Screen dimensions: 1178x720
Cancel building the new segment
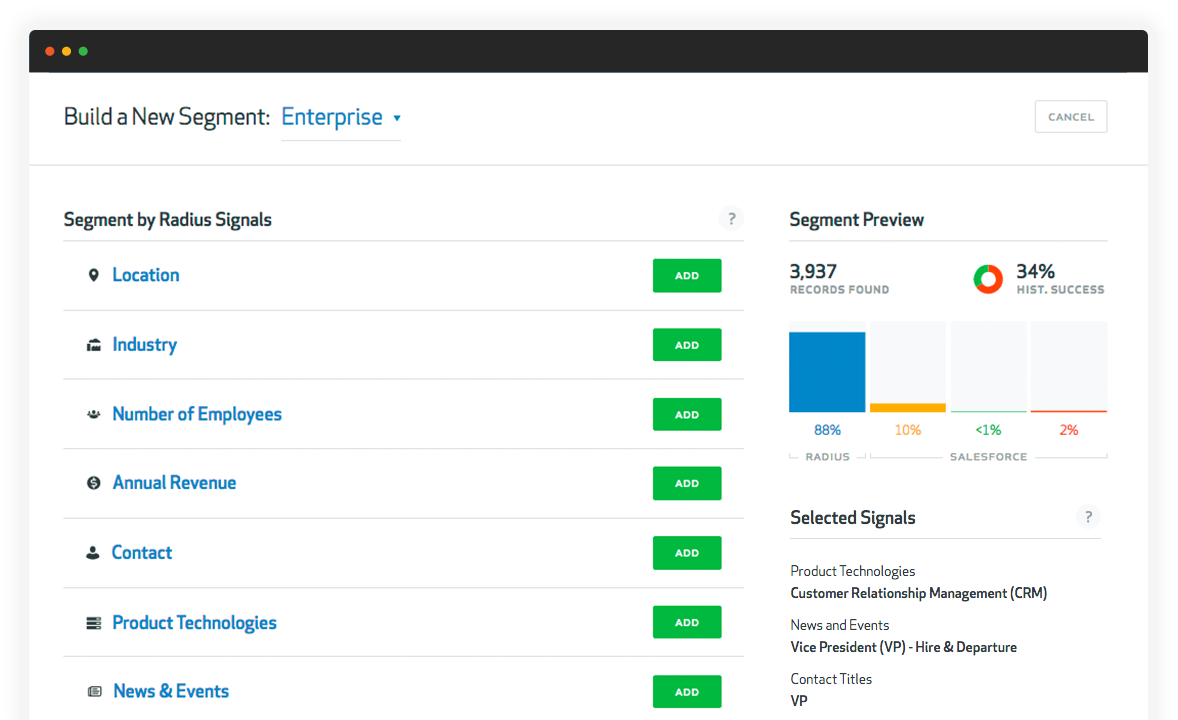(1071, 116)
